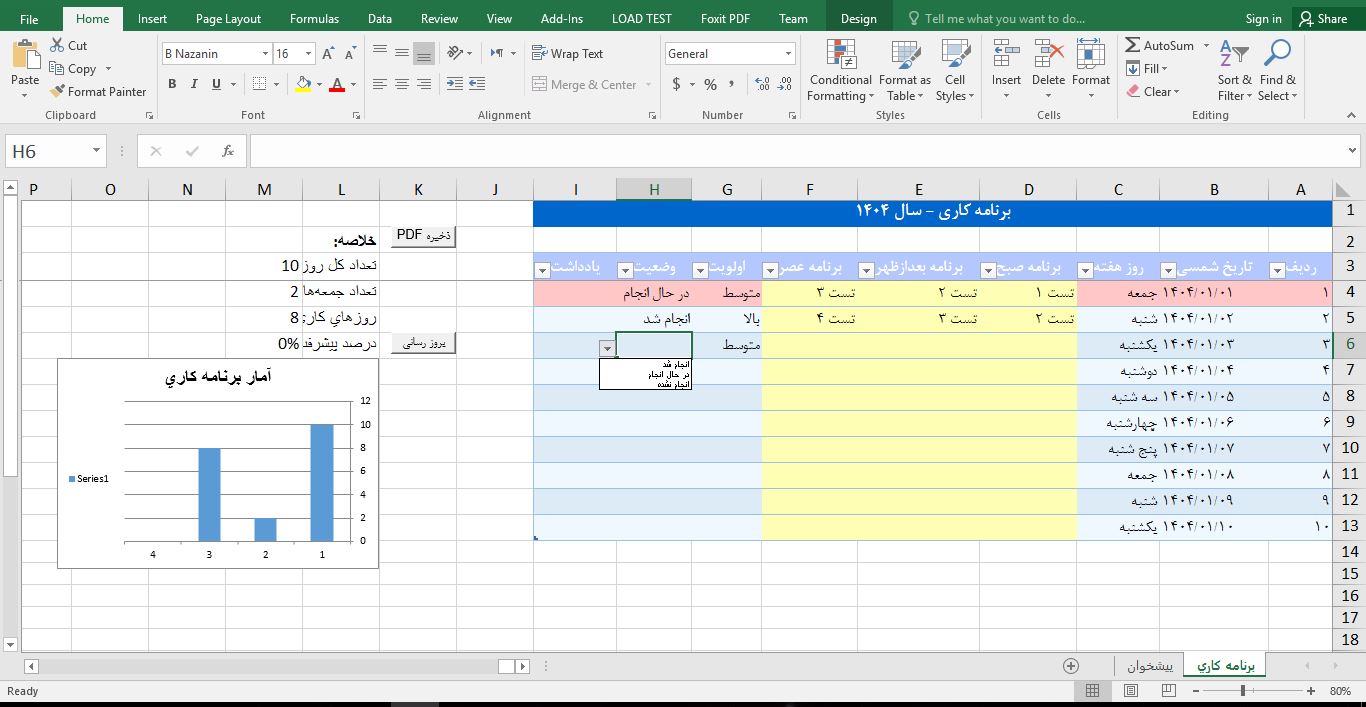Screen dimensions: 1366x707
Task: Open the Format cells menu
Action: coord(1091,70)
